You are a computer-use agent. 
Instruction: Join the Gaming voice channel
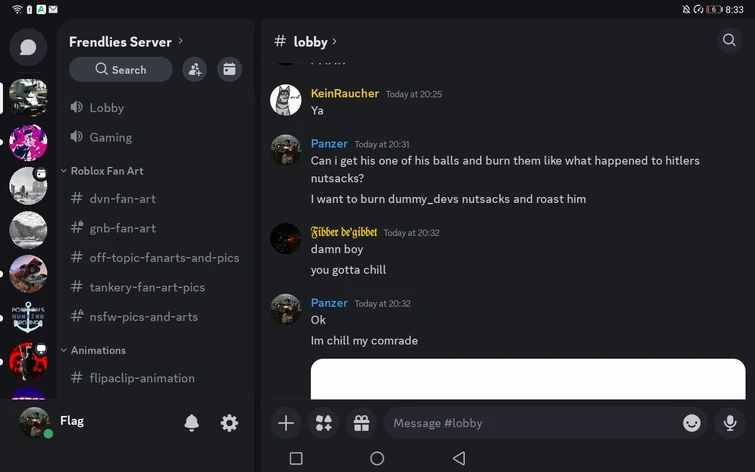(x=110, y=137)
